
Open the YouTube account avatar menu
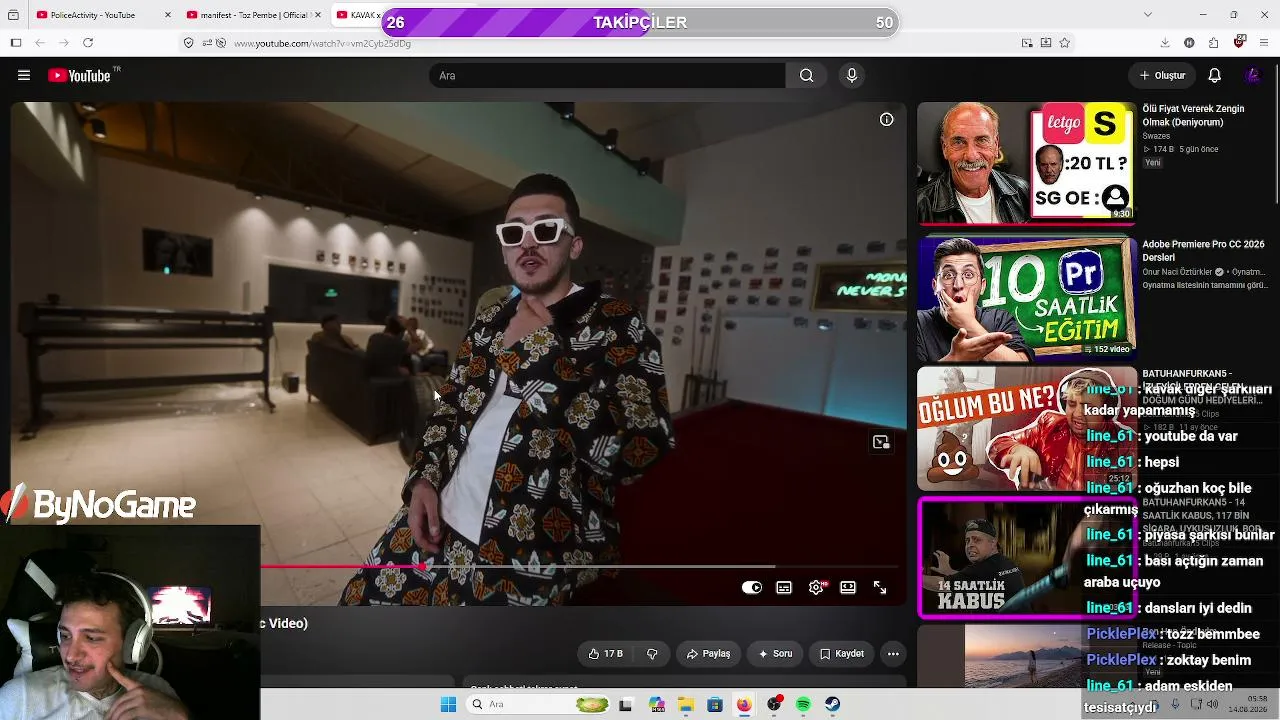tap(1253, 76)
